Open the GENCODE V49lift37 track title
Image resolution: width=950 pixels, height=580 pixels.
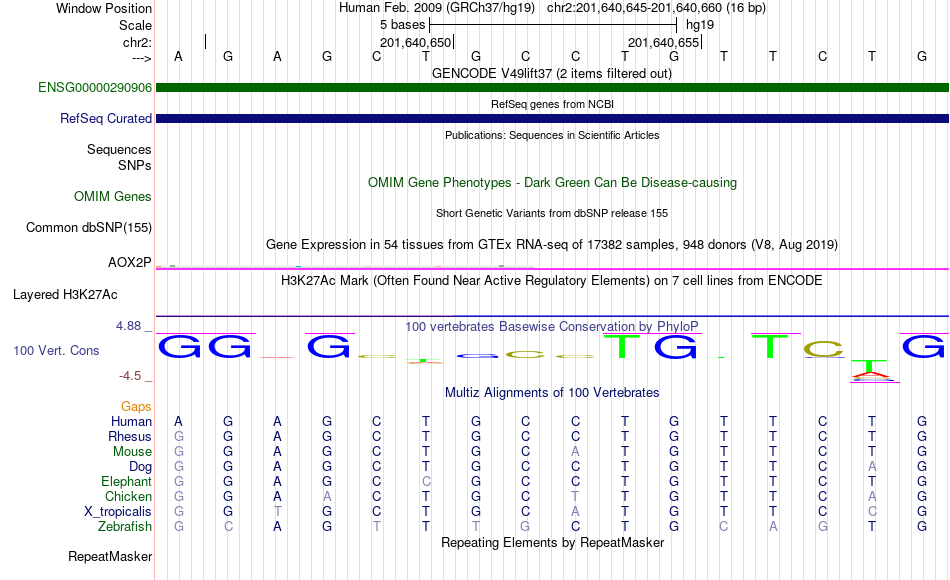click(x=551, y=73)
